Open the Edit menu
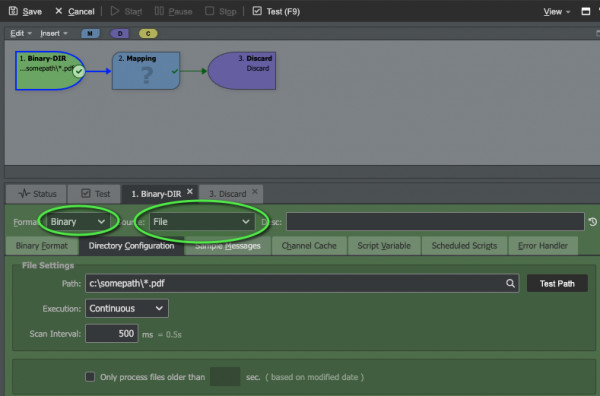600x396 pixels. point(21,33)
